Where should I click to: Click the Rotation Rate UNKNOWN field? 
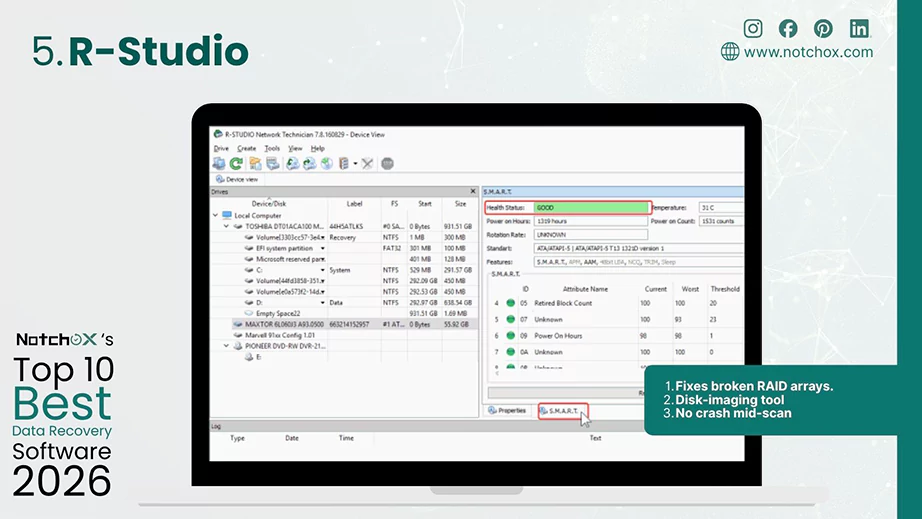coord(590,235)
